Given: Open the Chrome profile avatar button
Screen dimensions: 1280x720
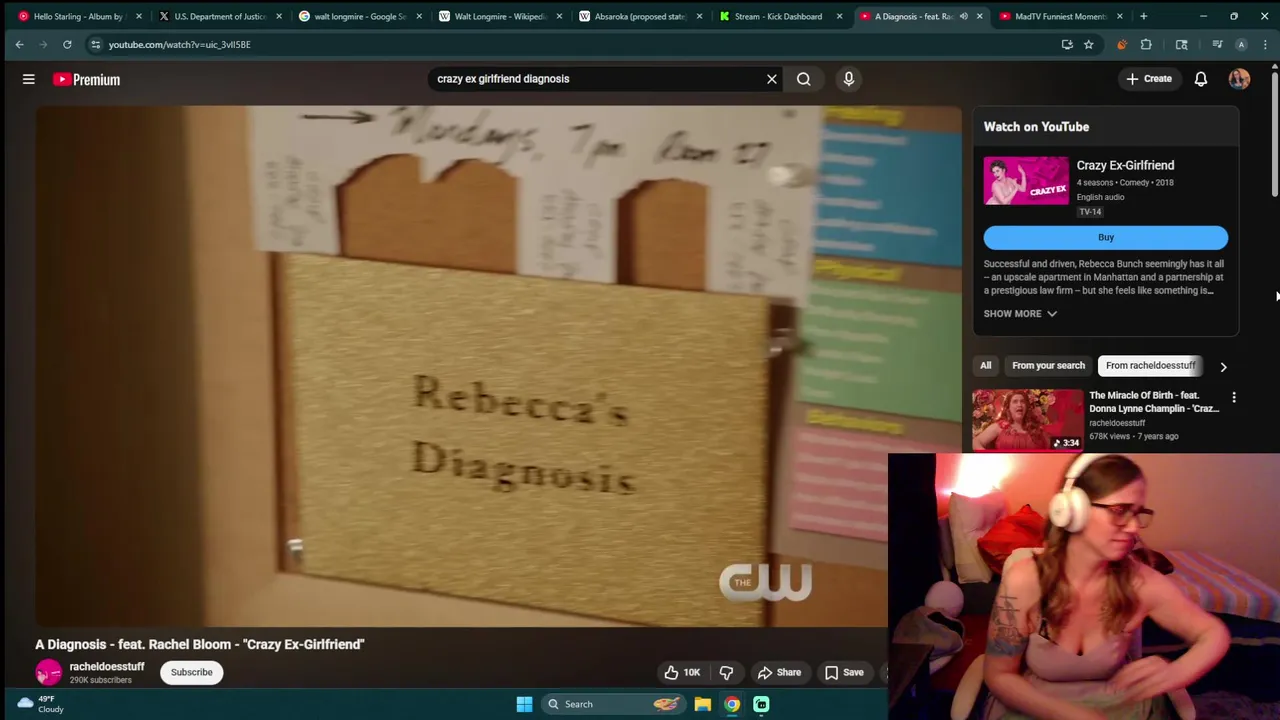Looking at the screenshot, I should [1241, 44].
